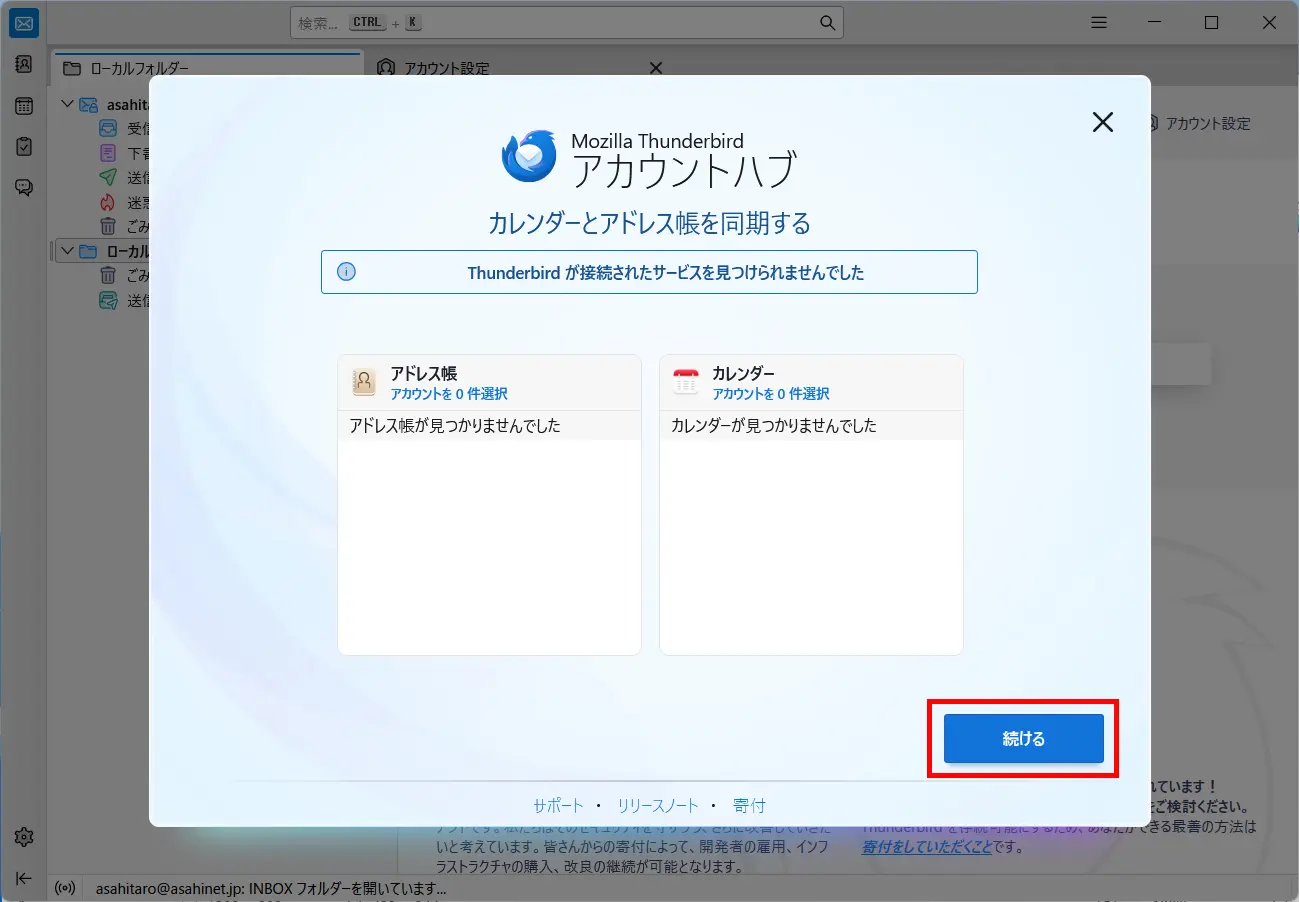Open the サポート link
Screen dimensions: 1300x902
pos(557,805)
